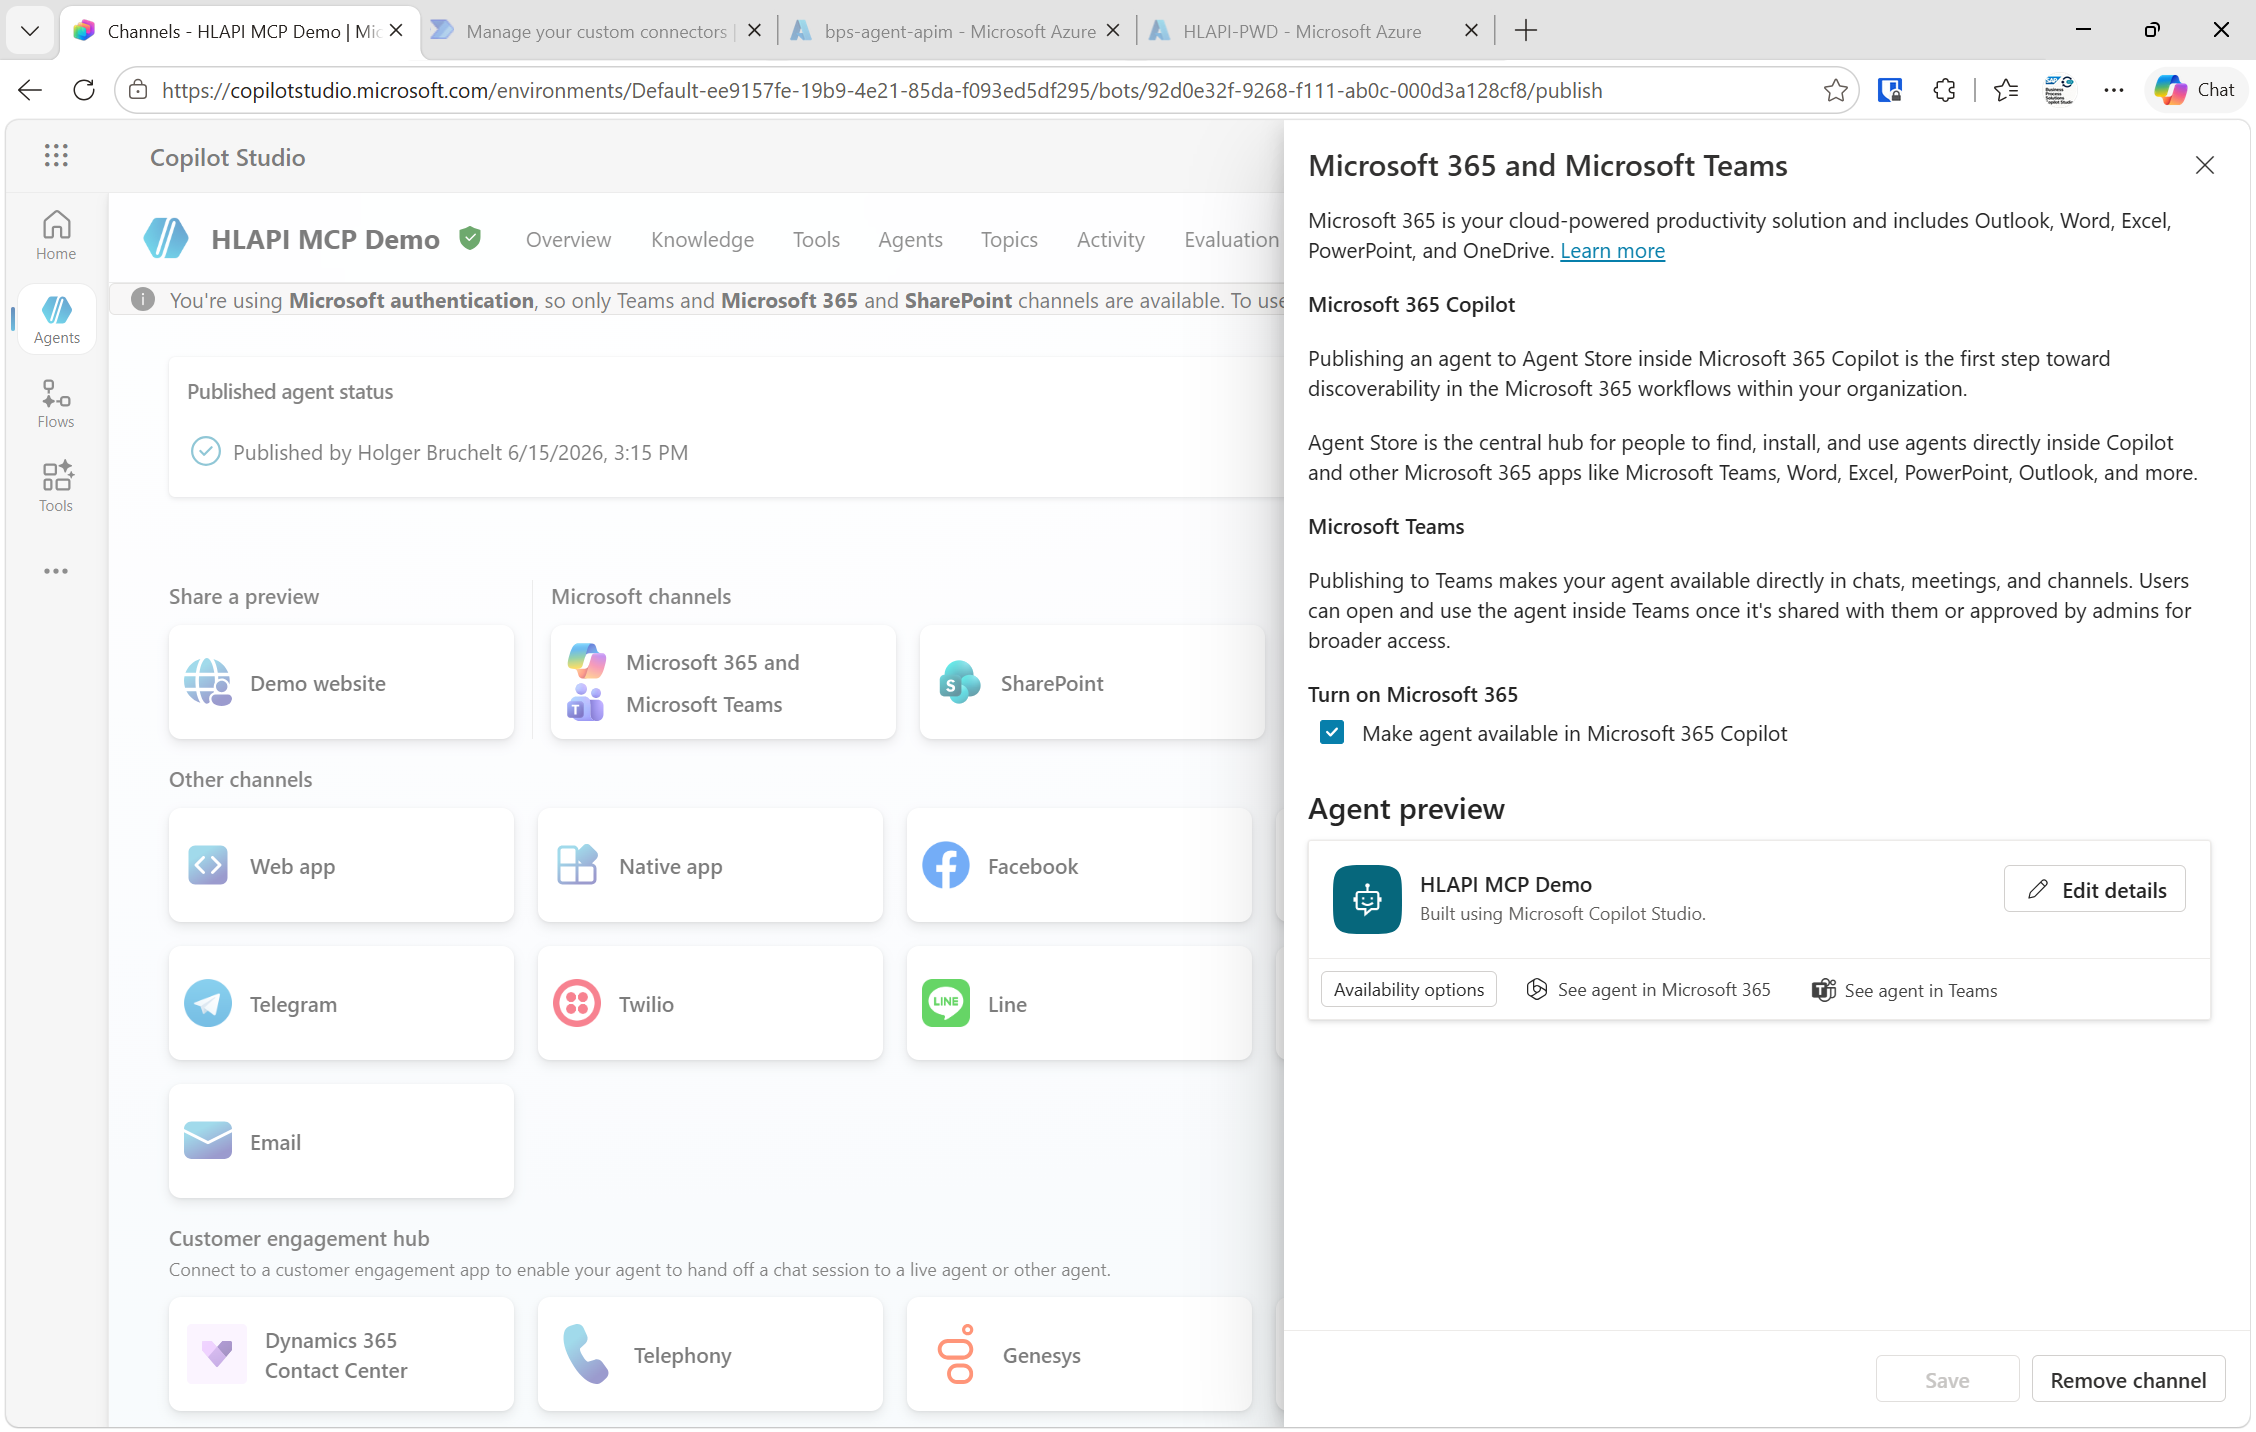Switch to the Activity tab
2256x1432 pixels.
point(1110,240)
